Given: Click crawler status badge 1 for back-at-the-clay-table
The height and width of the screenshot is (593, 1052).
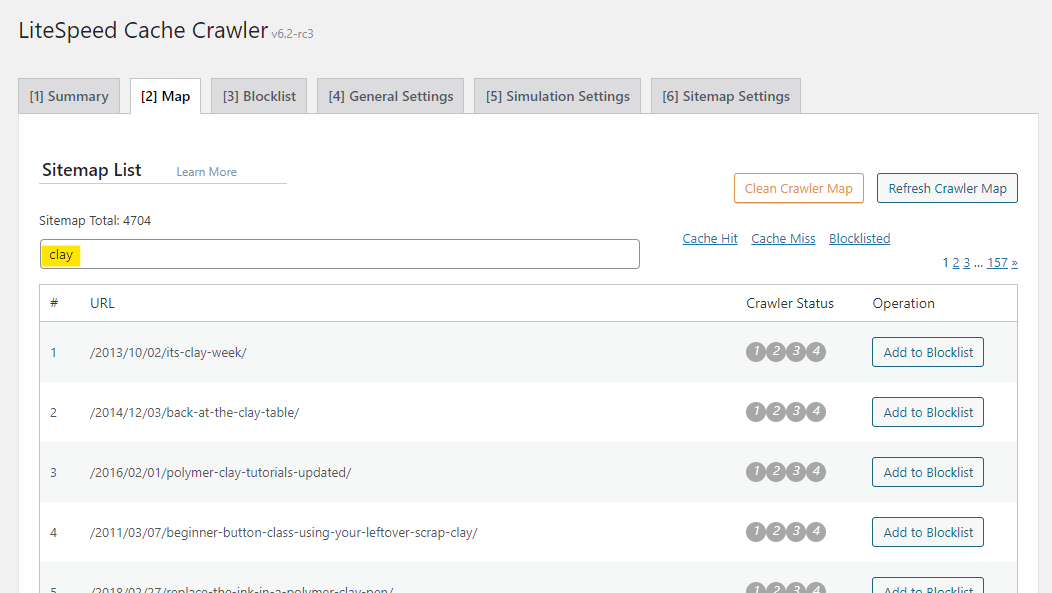Looking at the screenshot, I should click(756, 411).
